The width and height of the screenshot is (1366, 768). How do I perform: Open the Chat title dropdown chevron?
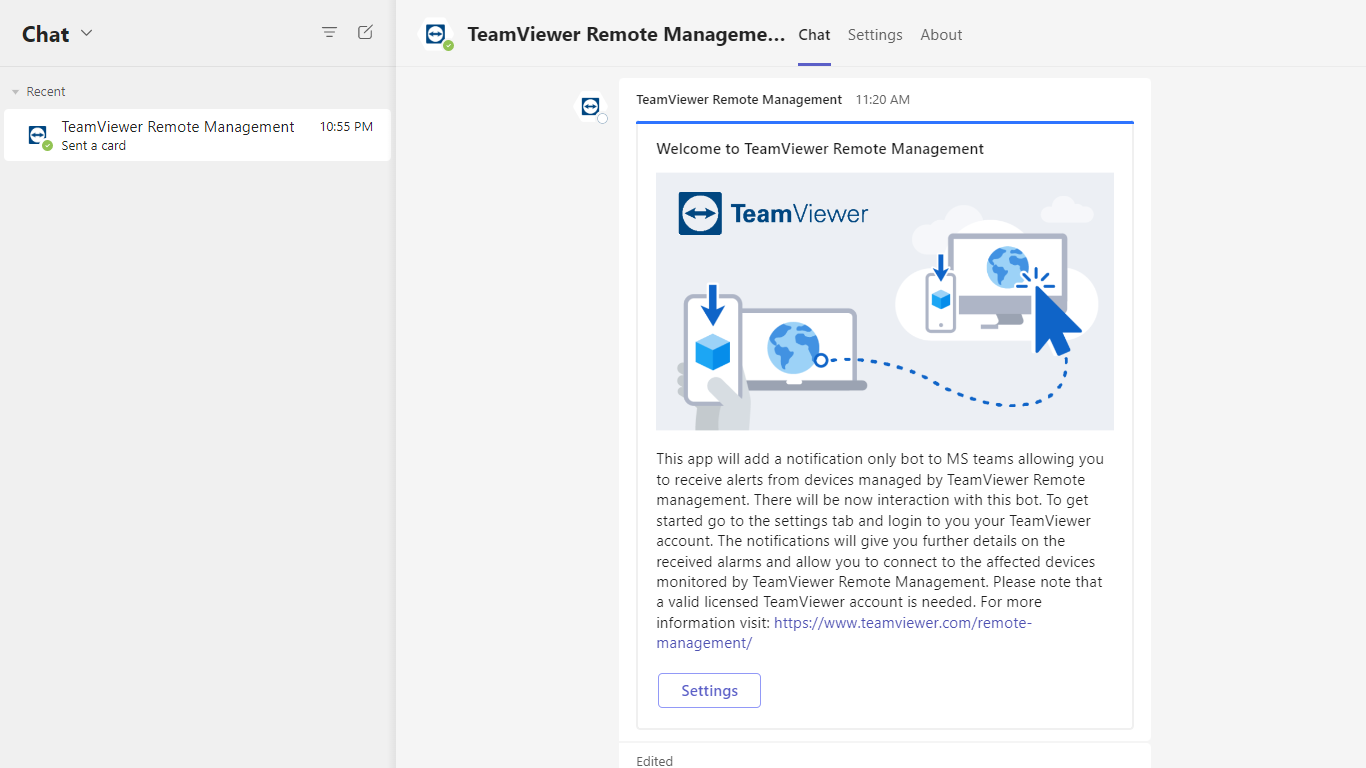tap(86, 33)
